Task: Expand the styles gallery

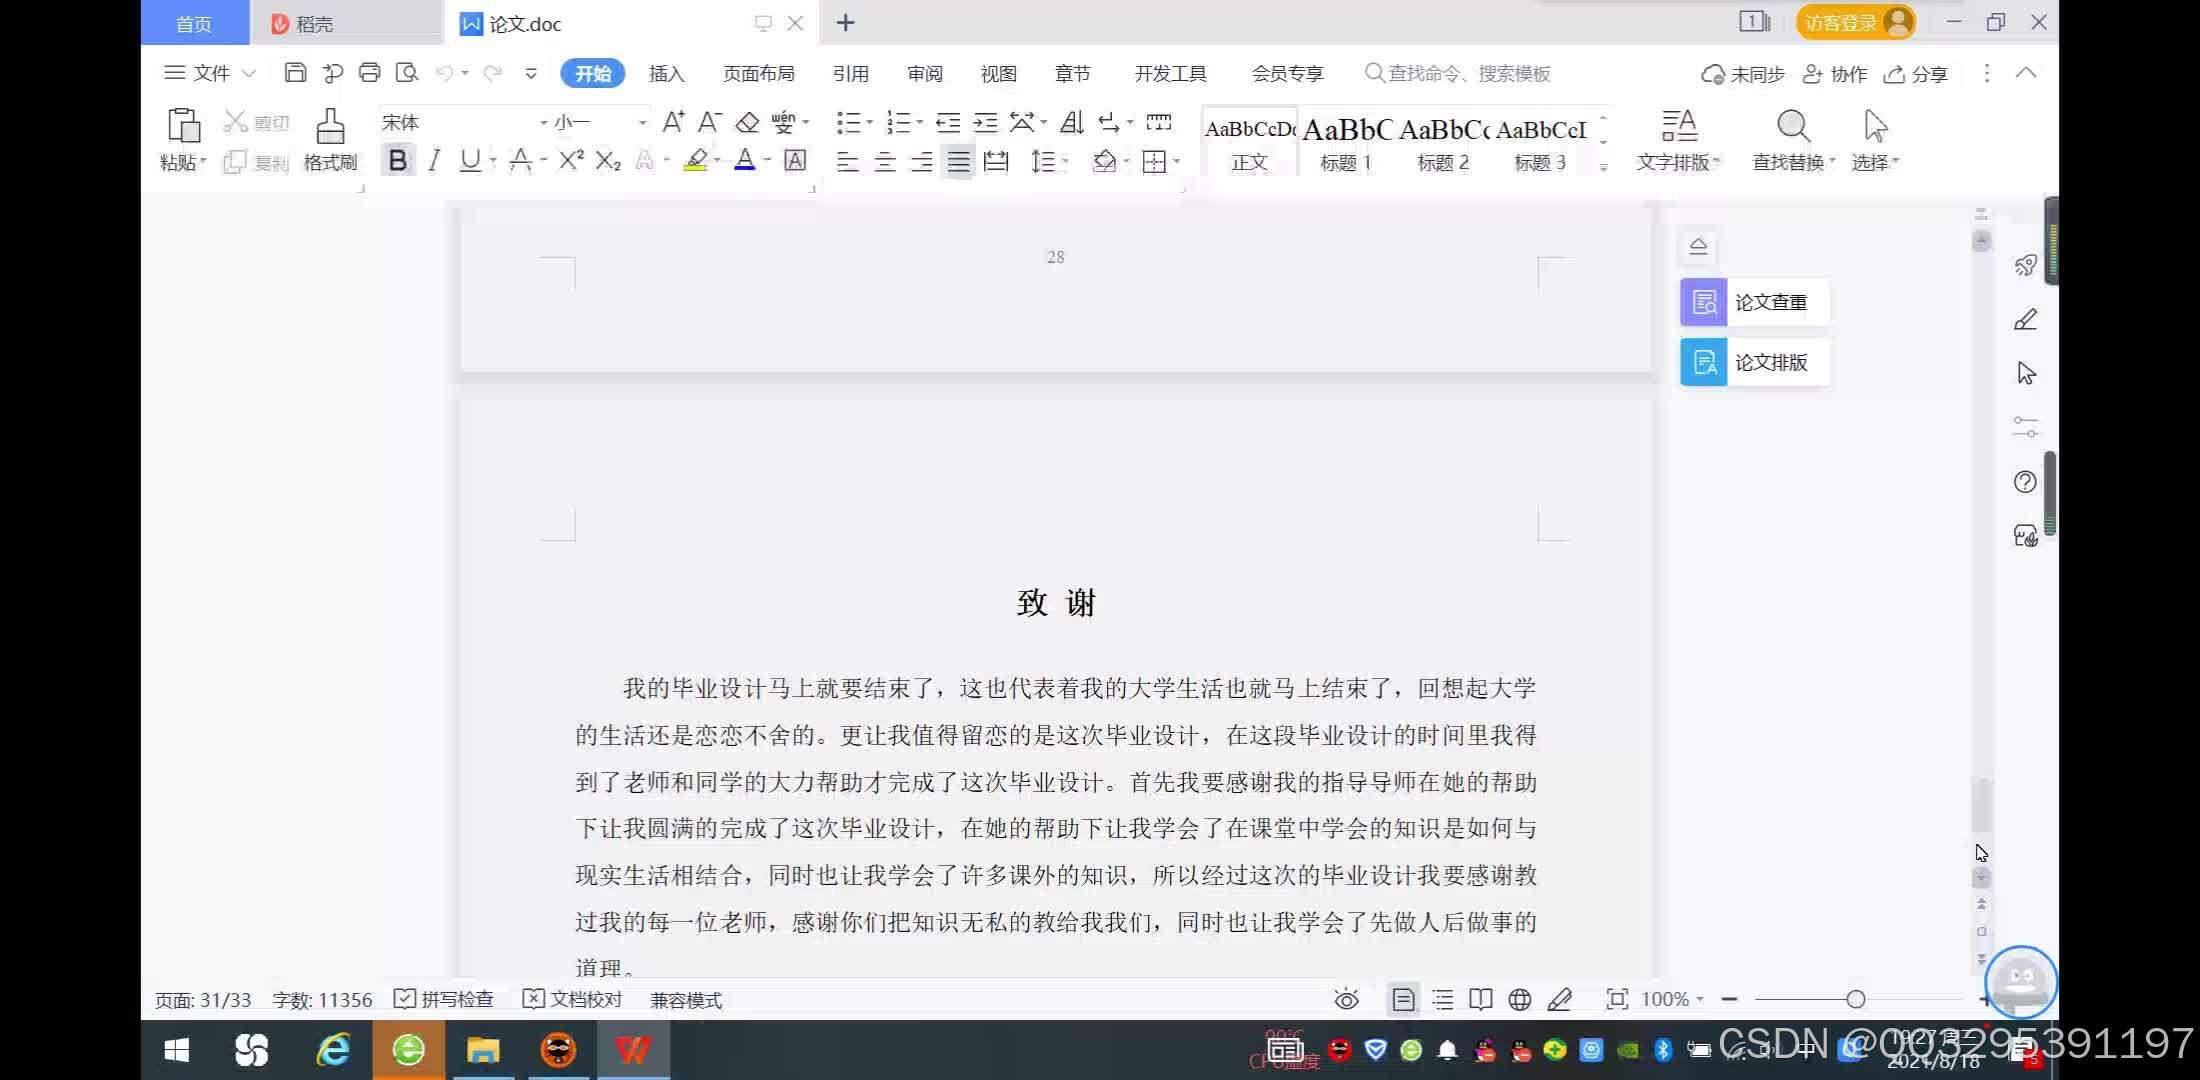Action: tap(1603, 167)
